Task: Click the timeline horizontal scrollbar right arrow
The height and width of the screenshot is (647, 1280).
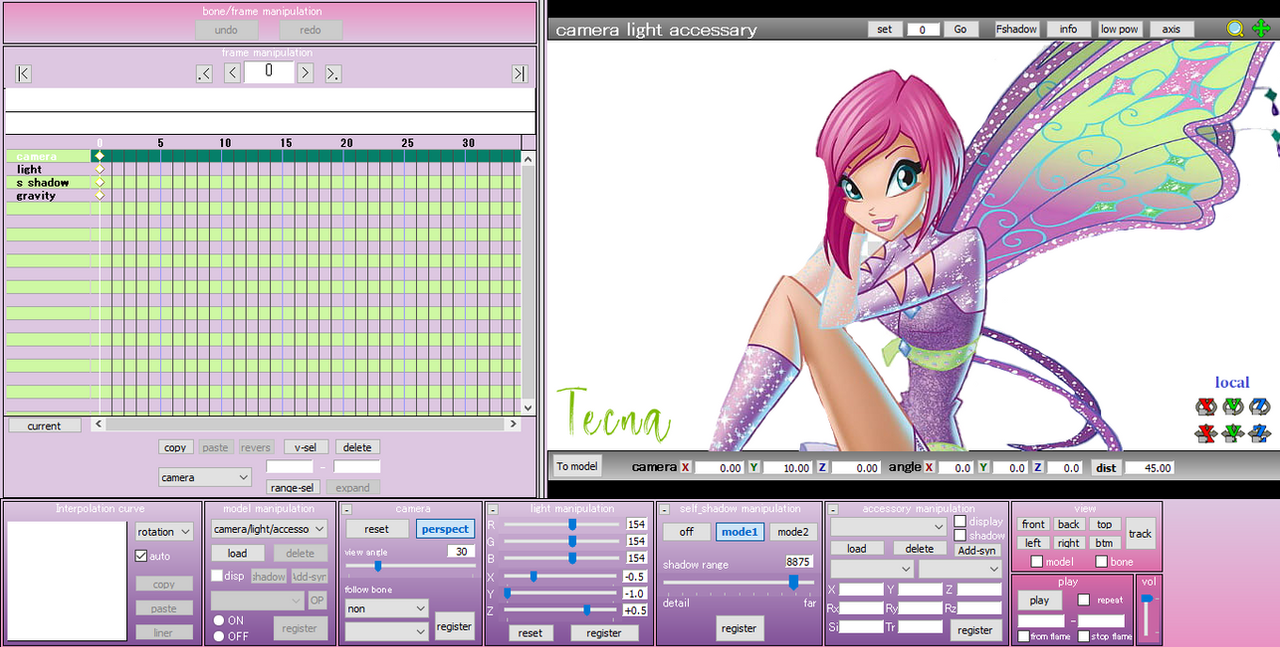Action: click(x=516, y=425)
